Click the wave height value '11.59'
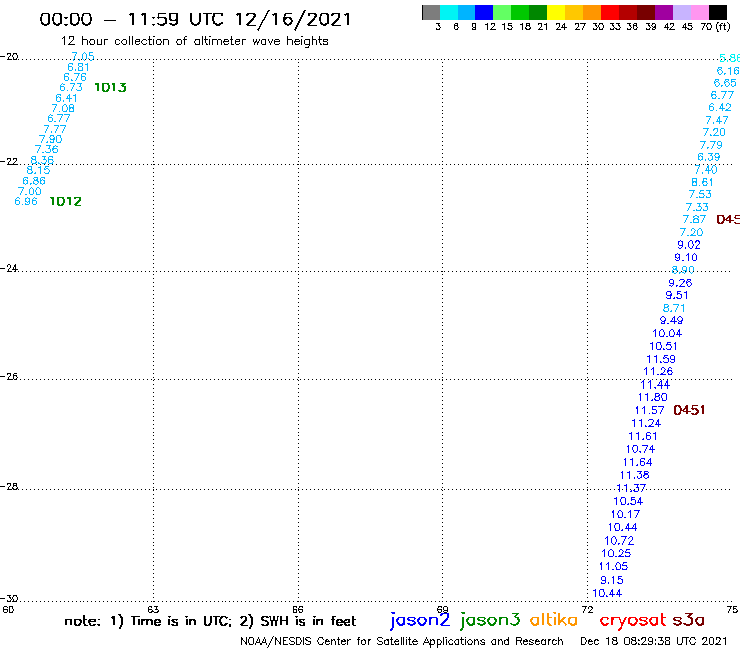The width and height of the screenshot is (740, 650). click(x=661, y=359)
